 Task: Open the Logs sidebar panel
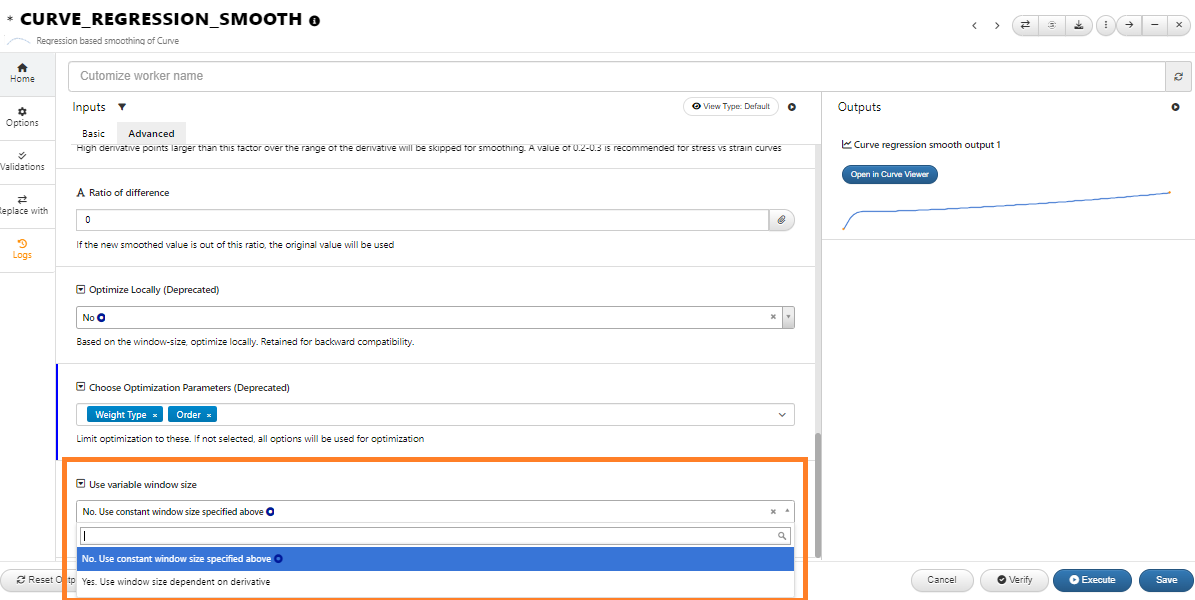pyautogui.click(x=22, y=249)
